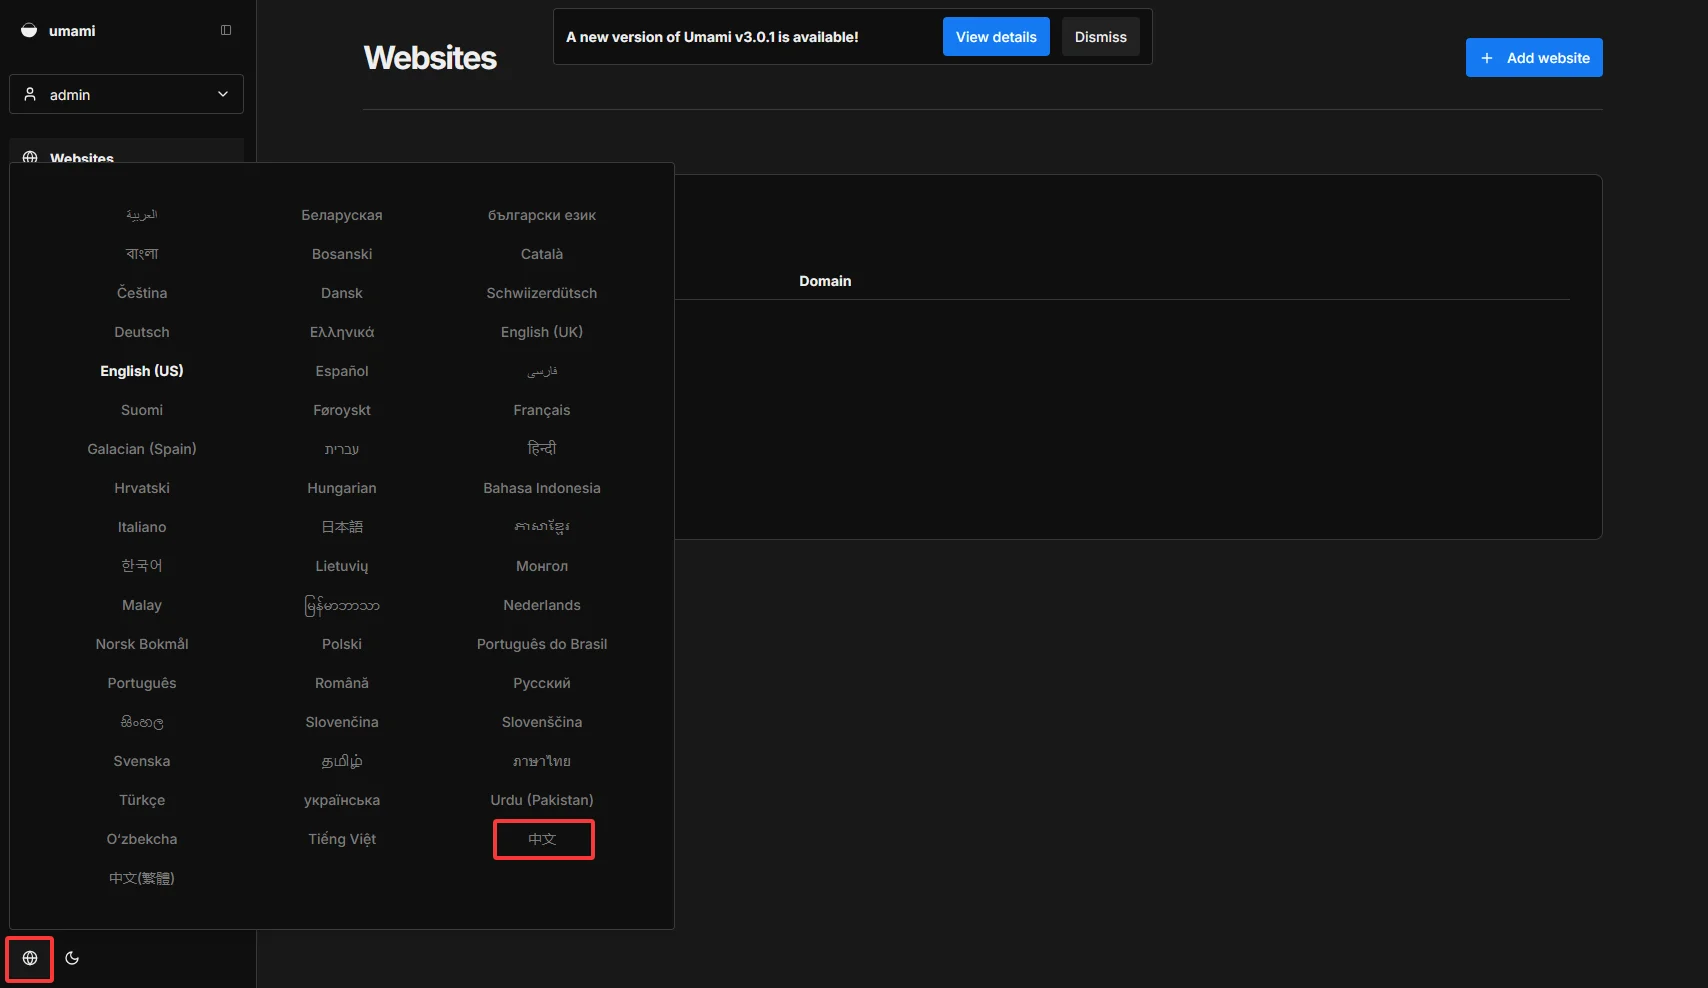The height and width of the screenshot is (988, 1708).
Task: Choose 中文(繁體) traditional Chinese
Action: tap(142, 878)
